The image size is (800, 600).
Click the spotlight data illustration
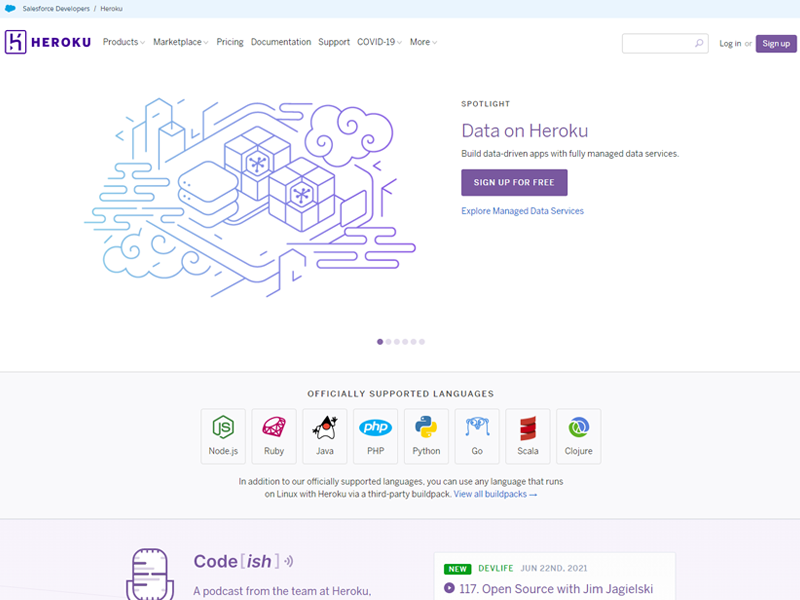click(x=250, y=198)
